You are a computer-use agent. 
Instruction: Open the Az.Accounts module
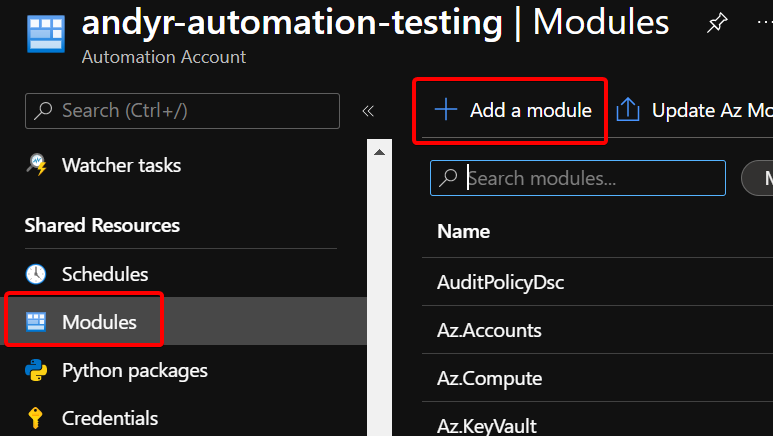[x=489, y=331]
